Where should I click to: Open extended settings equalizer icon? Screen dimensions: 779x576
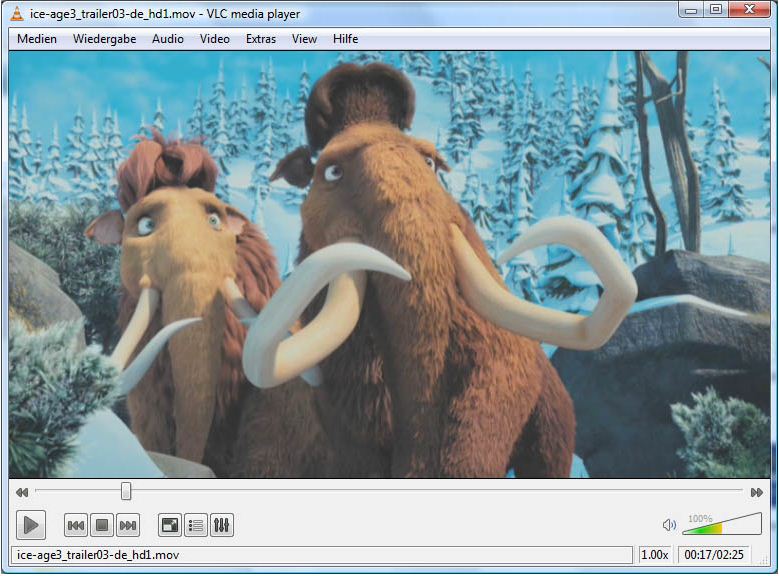(x=222, y=525)
